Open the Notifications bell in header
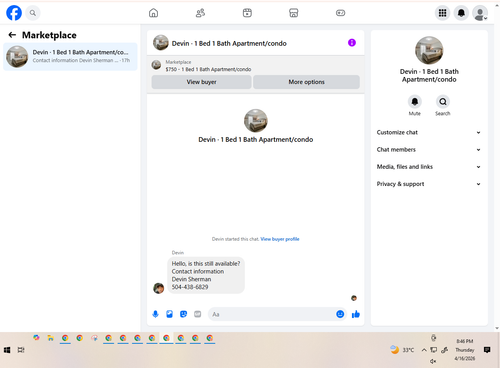 (461, 13)
